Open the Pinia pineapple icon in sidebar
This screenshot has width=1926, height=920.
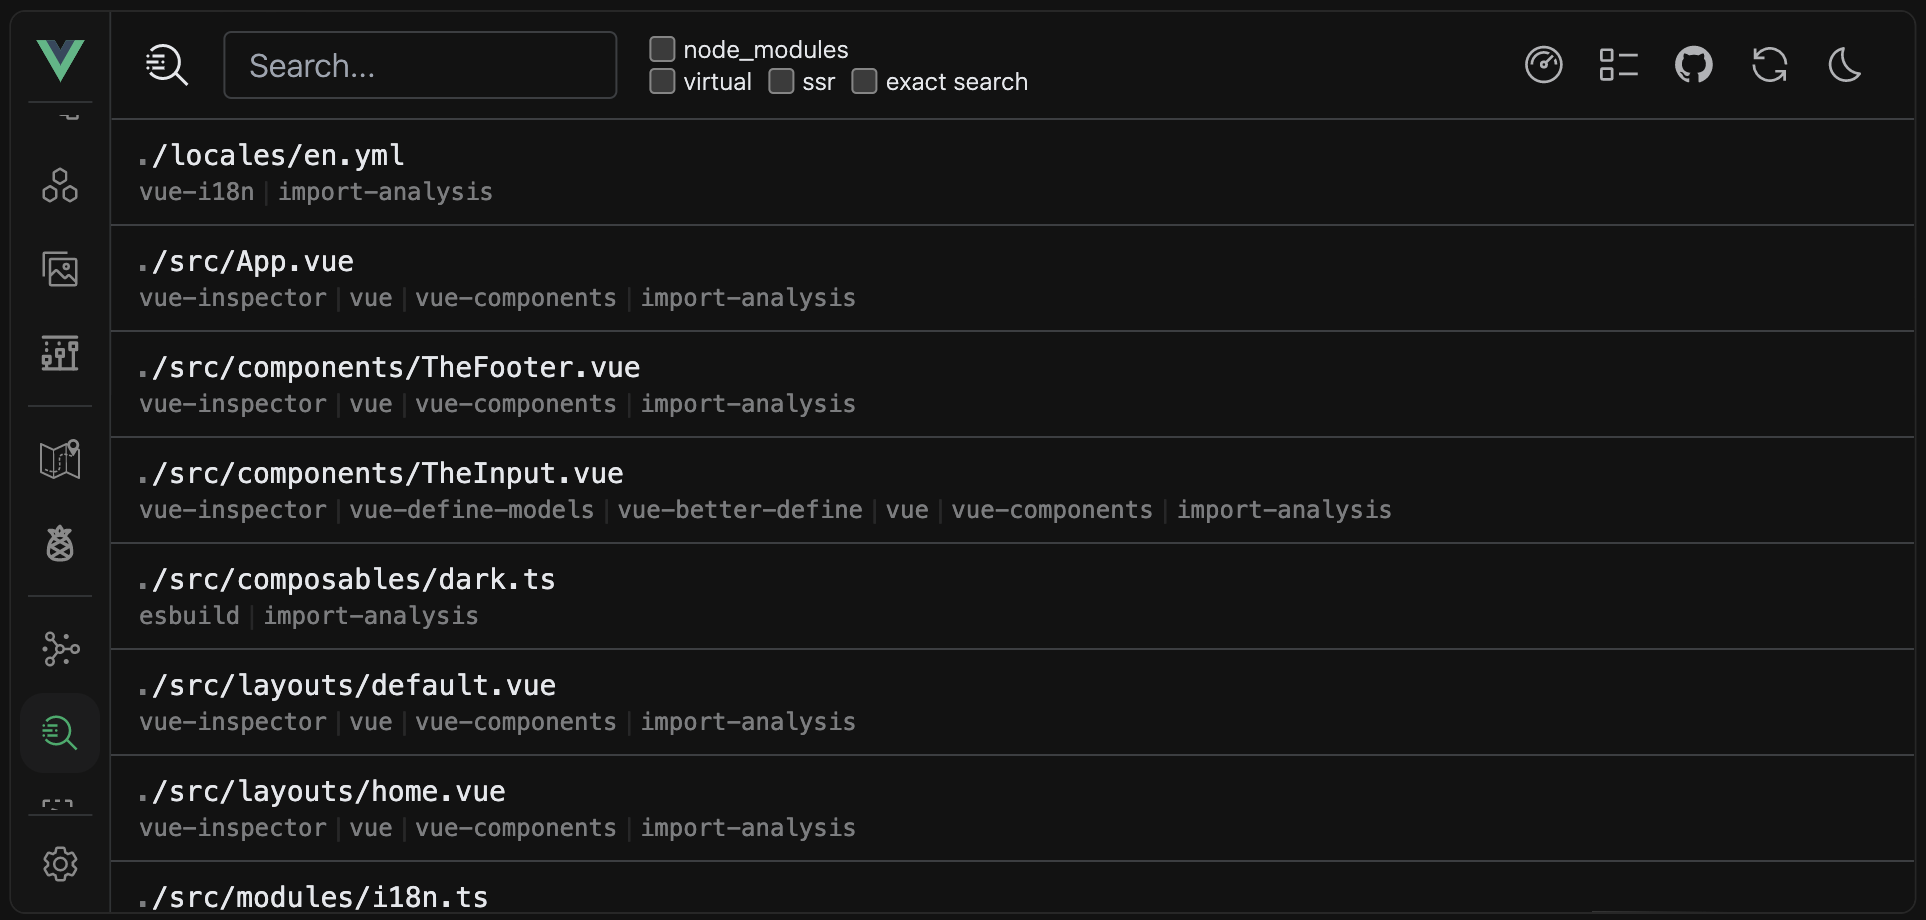60,543
